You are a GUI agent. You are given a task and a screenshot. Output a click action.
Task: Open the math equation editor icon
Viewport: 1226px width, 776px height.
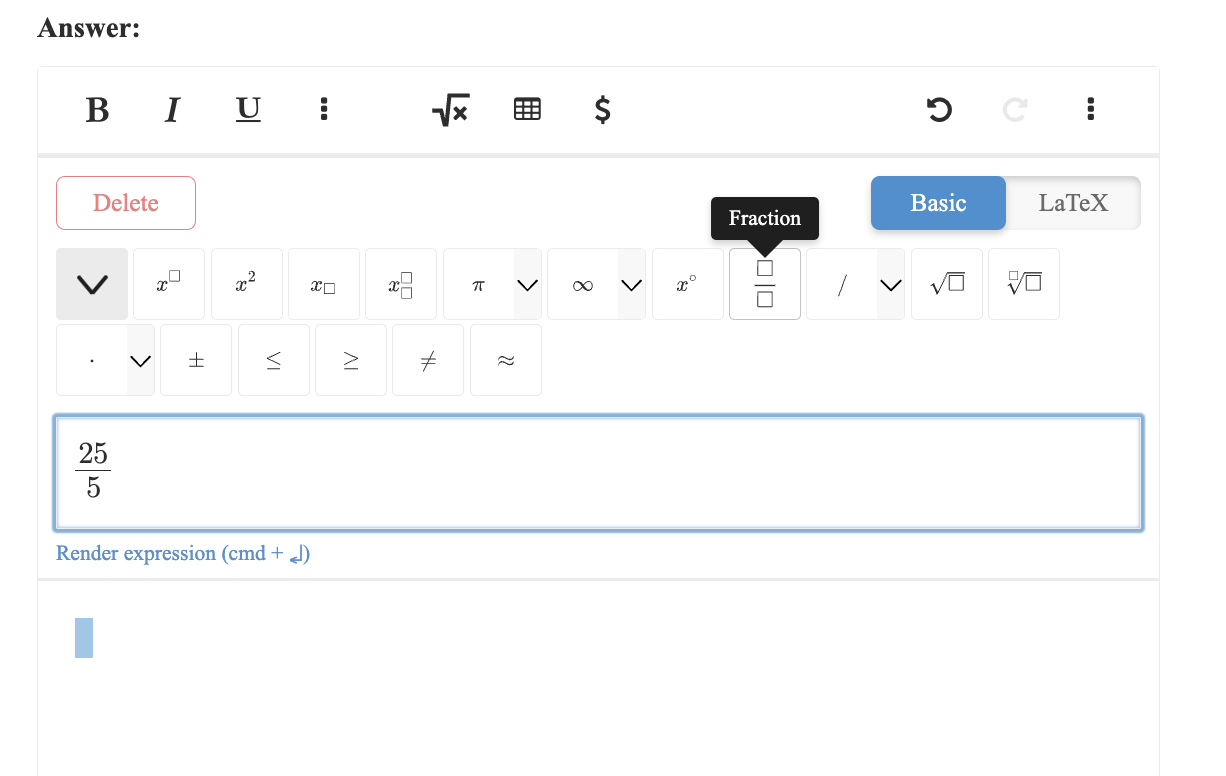point(451,110)
